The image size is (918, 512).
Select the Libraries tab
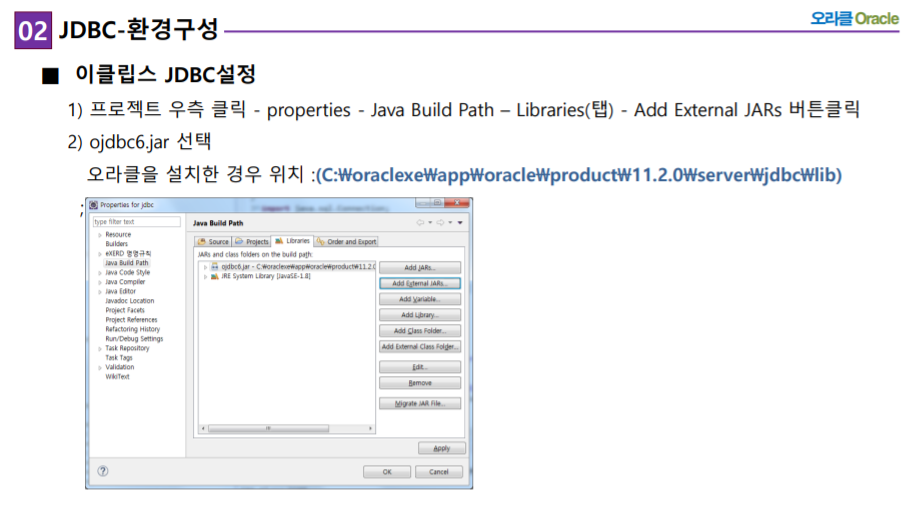coord(292,240)
